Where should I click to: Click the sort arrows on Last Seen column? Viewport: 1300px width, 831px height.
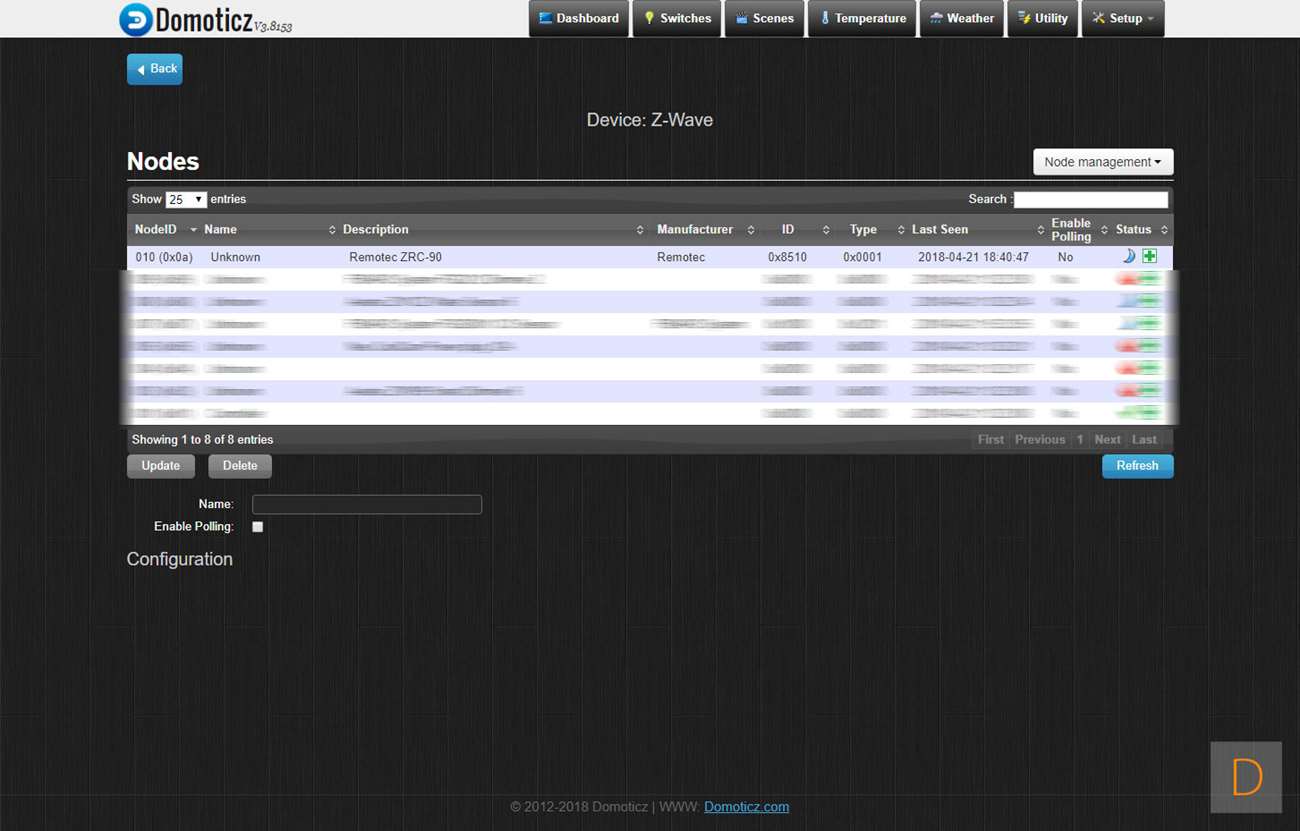coord(1034,230)
